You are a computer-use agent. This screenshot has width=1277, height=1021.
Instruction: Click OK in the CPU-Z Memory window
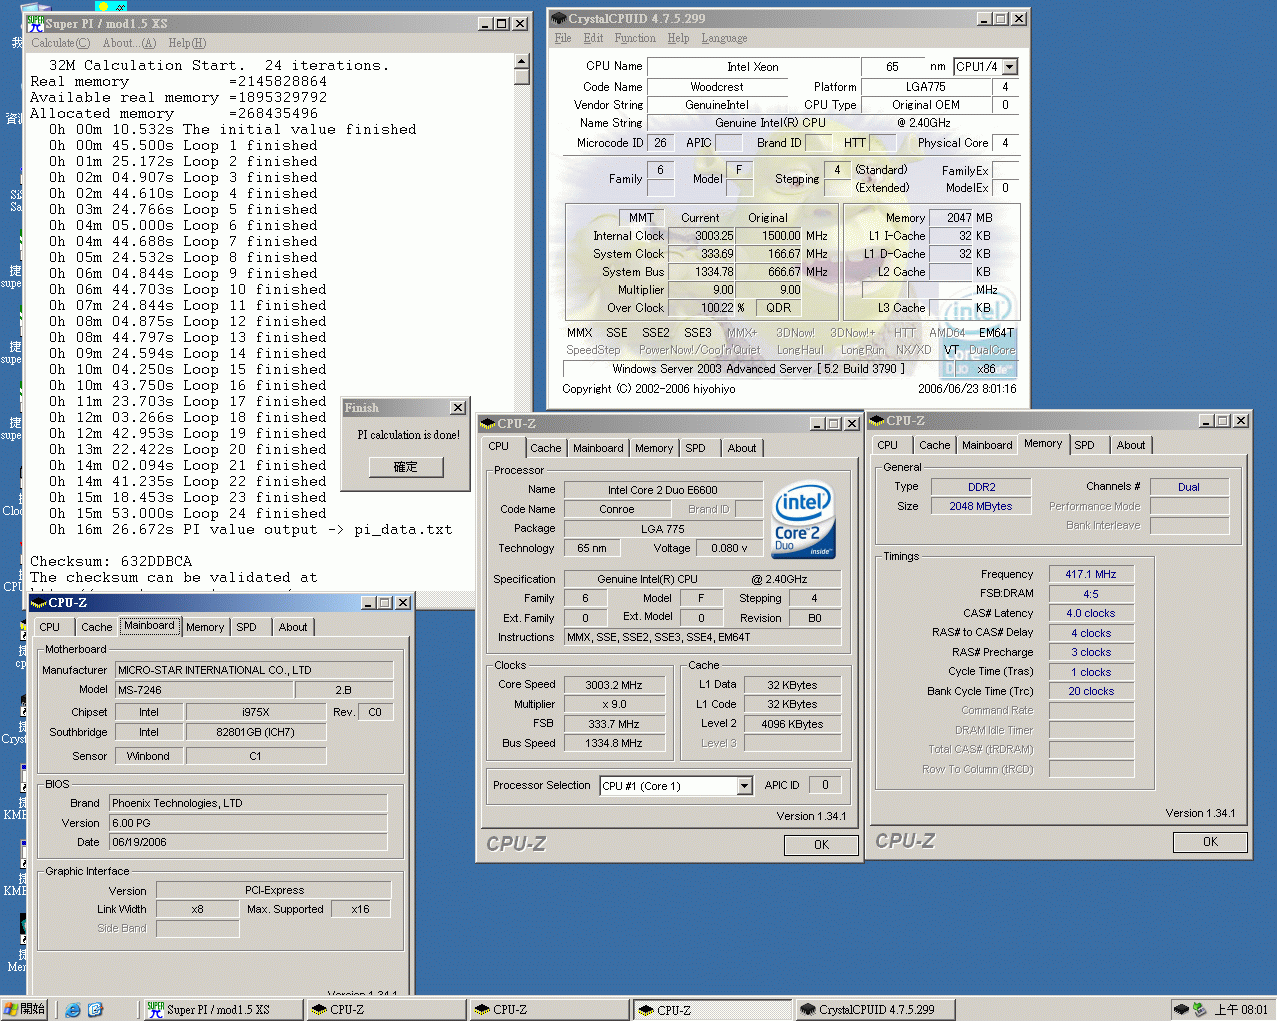point(1210,842)
